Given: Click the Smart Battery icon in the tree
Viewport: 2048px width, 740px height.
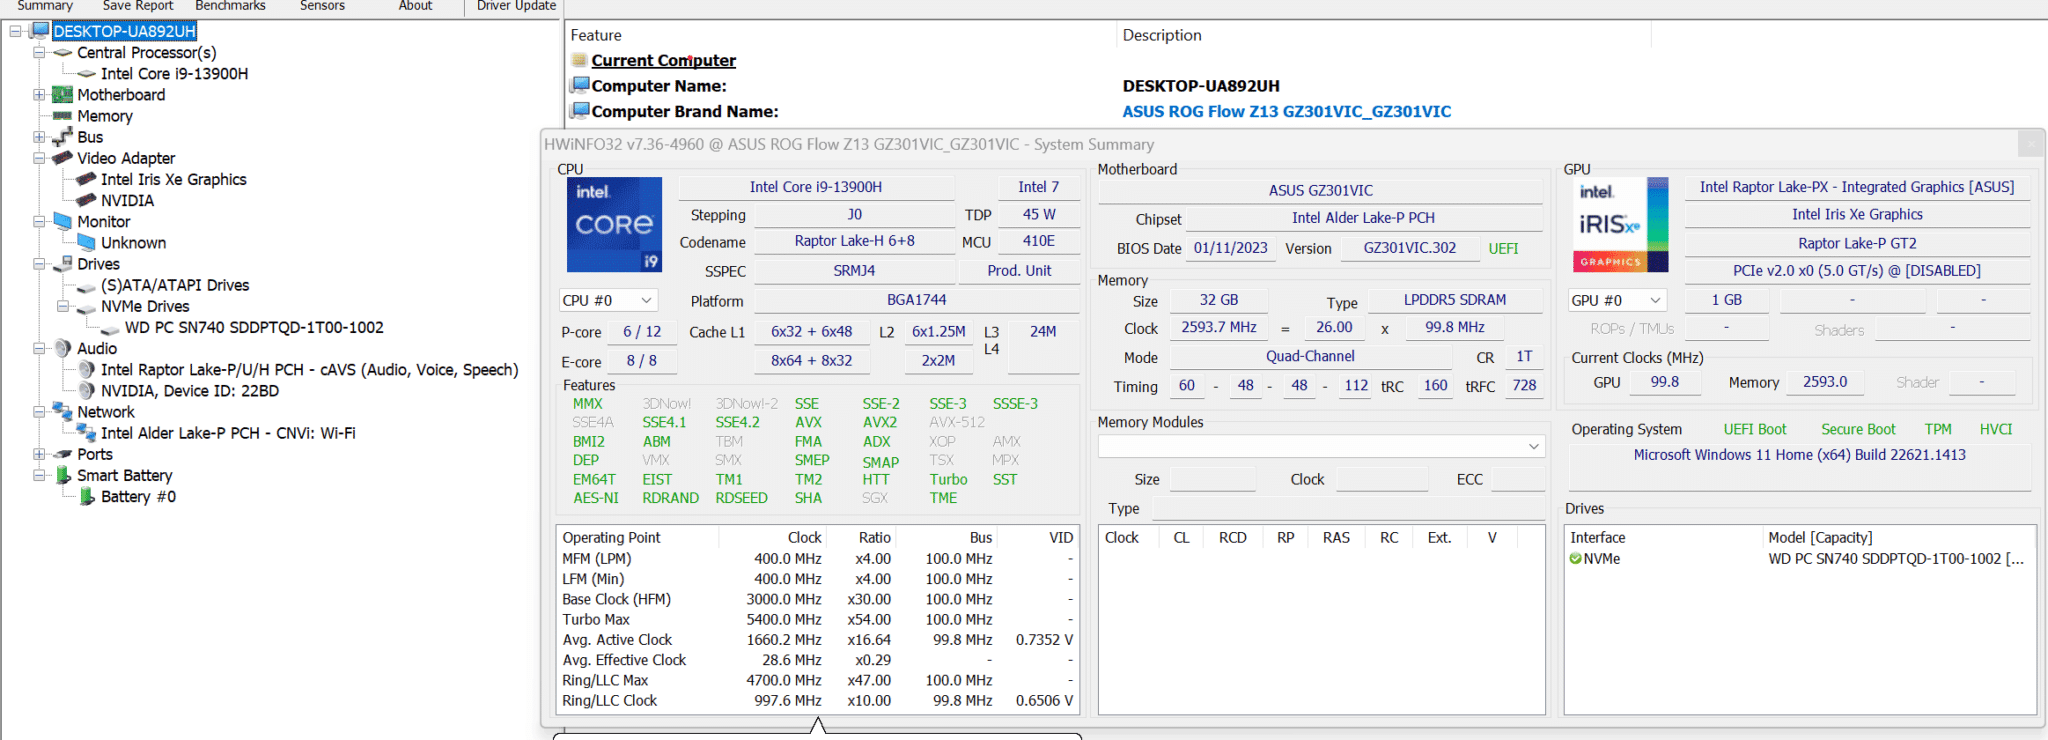Looking at the screenshot, I should point(63,475).
